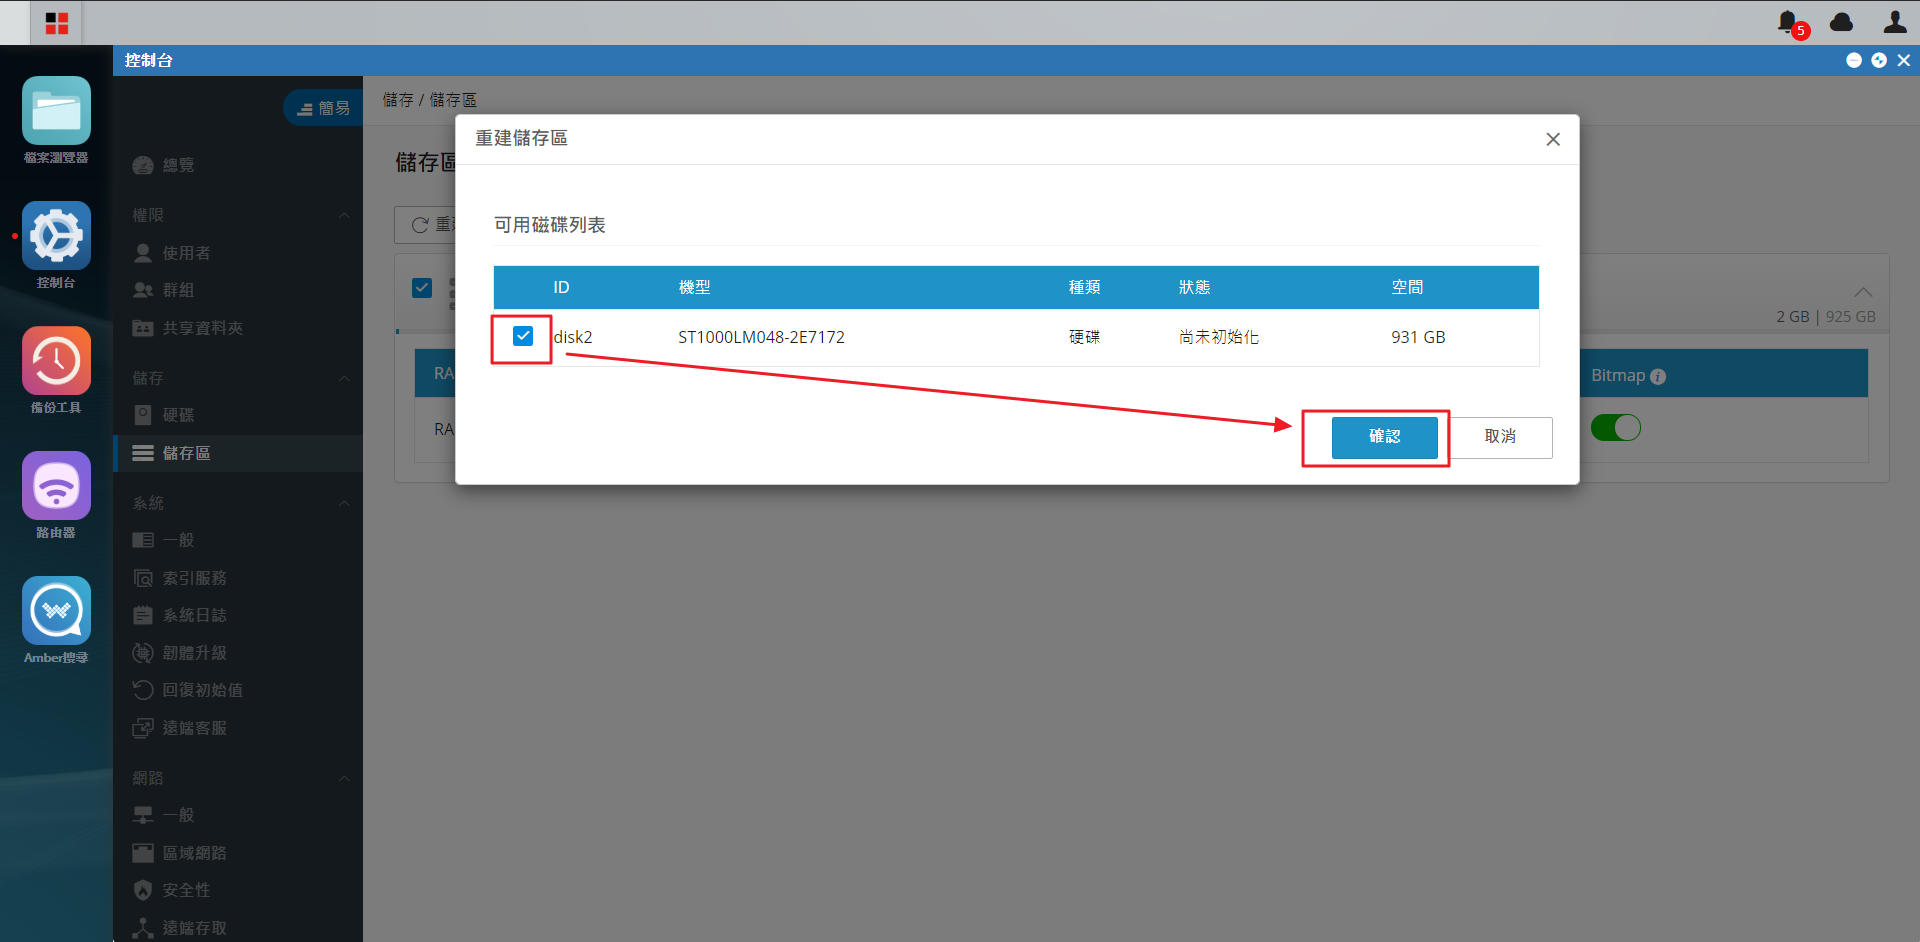
Task: Close the 重建儲存區 dialog
Action: click(x=1553, y=139)
